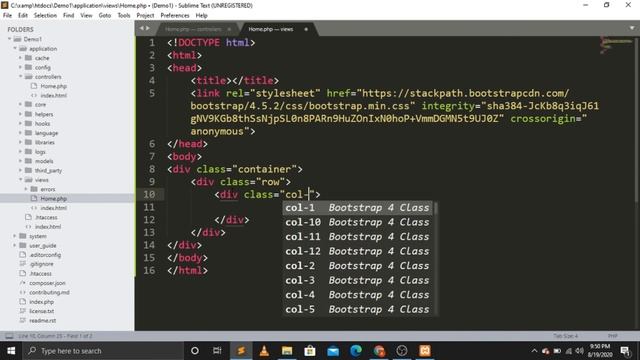Screen dimensions: 640x360
Task: Open Home.php file under controllers folder
Action: [53, 86]
